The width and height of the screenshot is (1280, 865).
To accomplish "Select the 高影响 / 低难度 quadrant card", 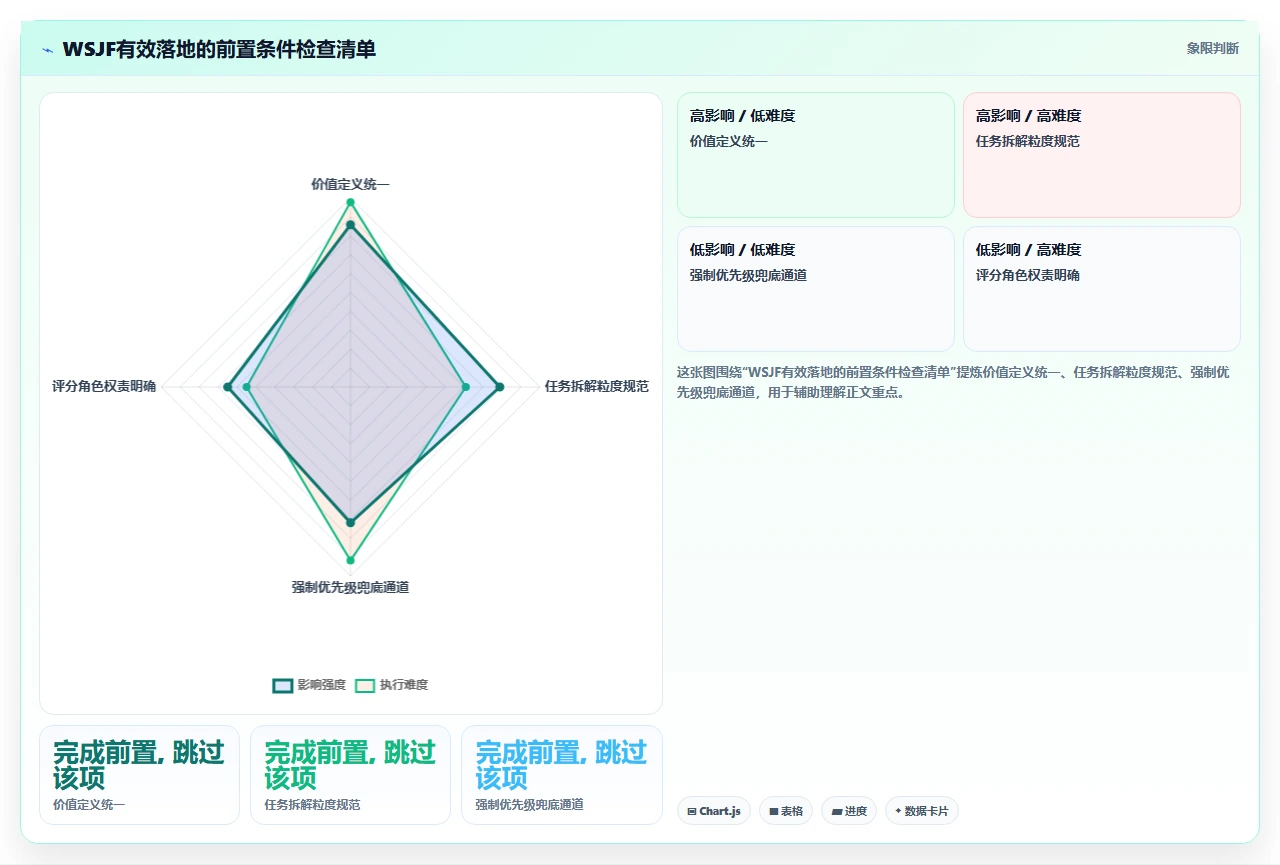I will click(816, 155).
